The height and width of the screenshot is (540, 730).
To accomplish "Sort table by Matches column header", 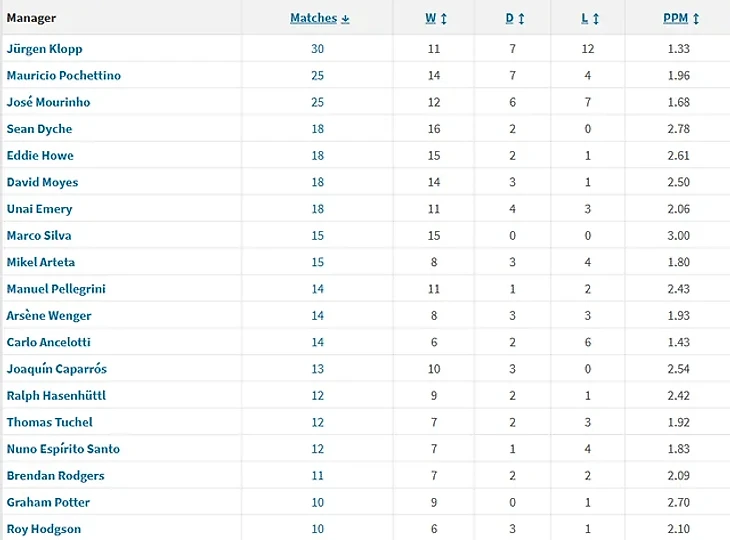I will tap(320, 18).
